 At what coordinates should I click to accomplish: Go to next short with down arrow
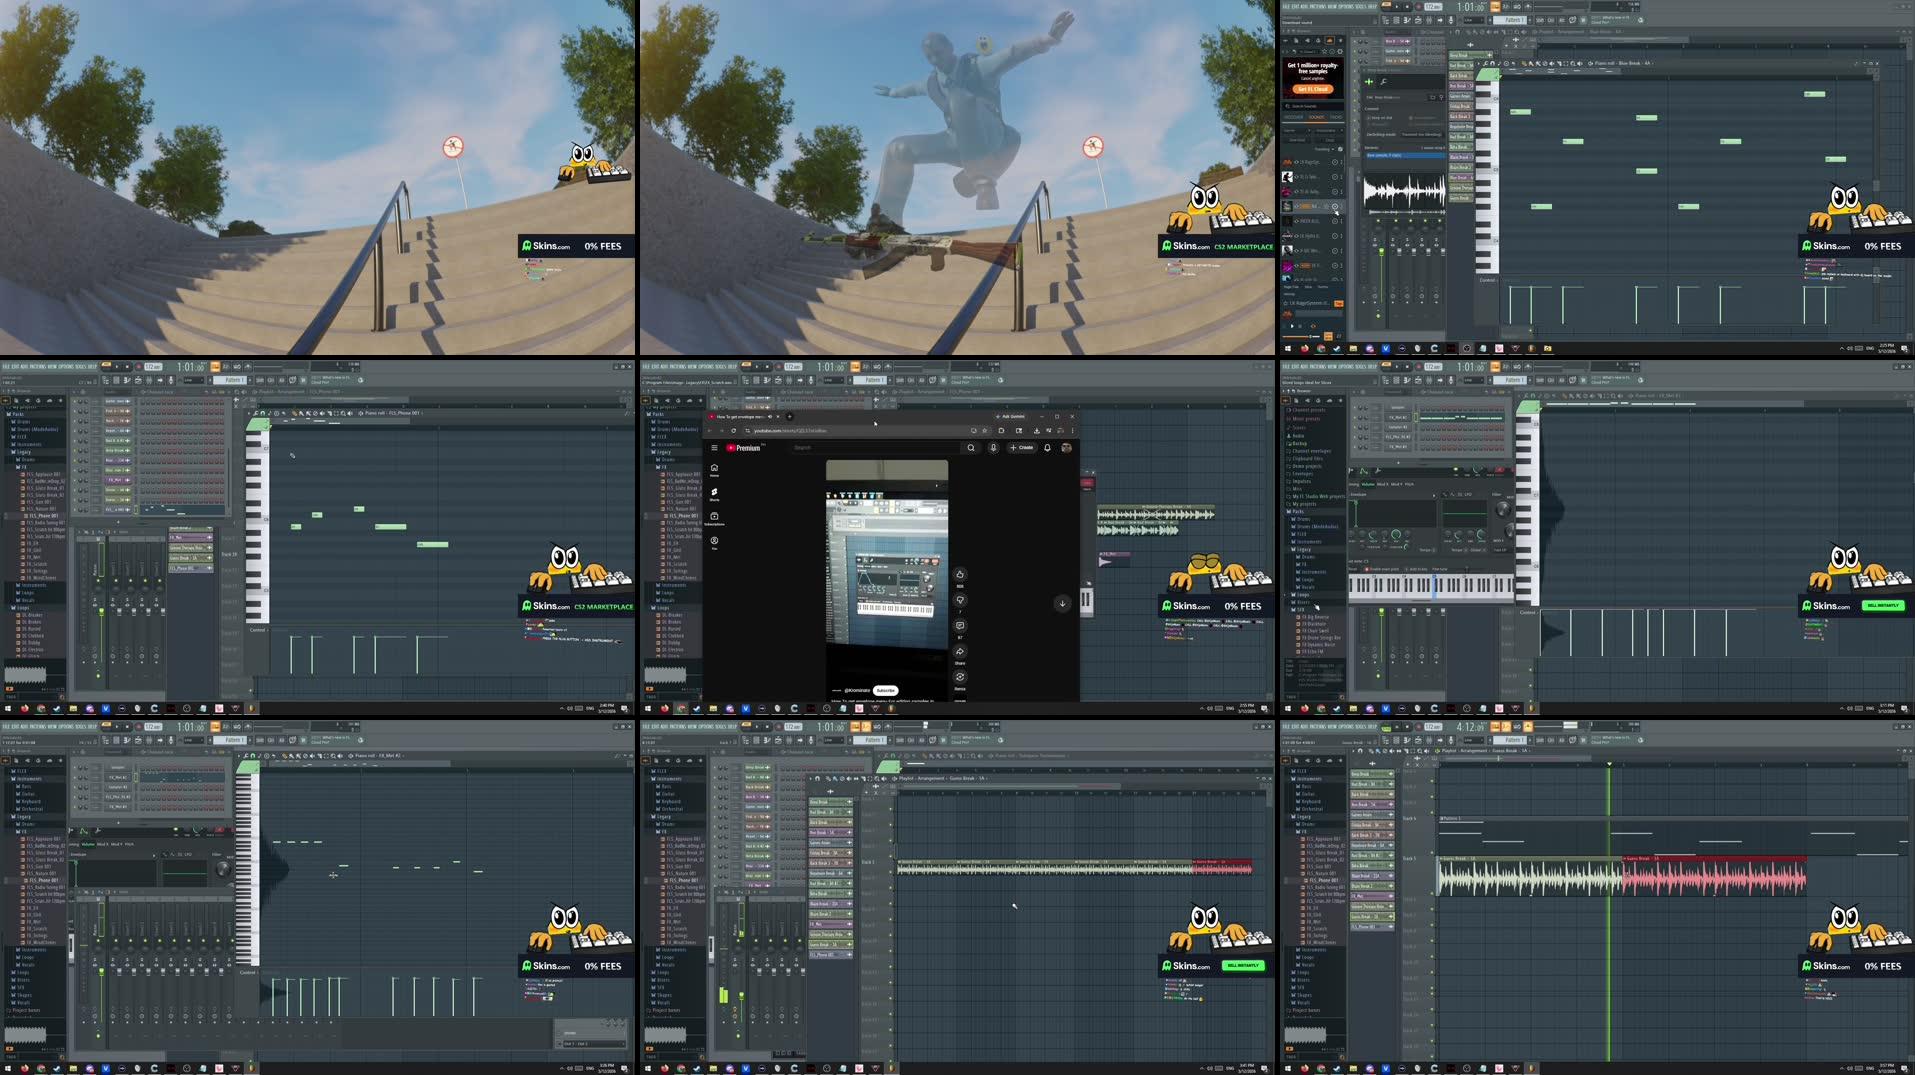[1062, 603]
